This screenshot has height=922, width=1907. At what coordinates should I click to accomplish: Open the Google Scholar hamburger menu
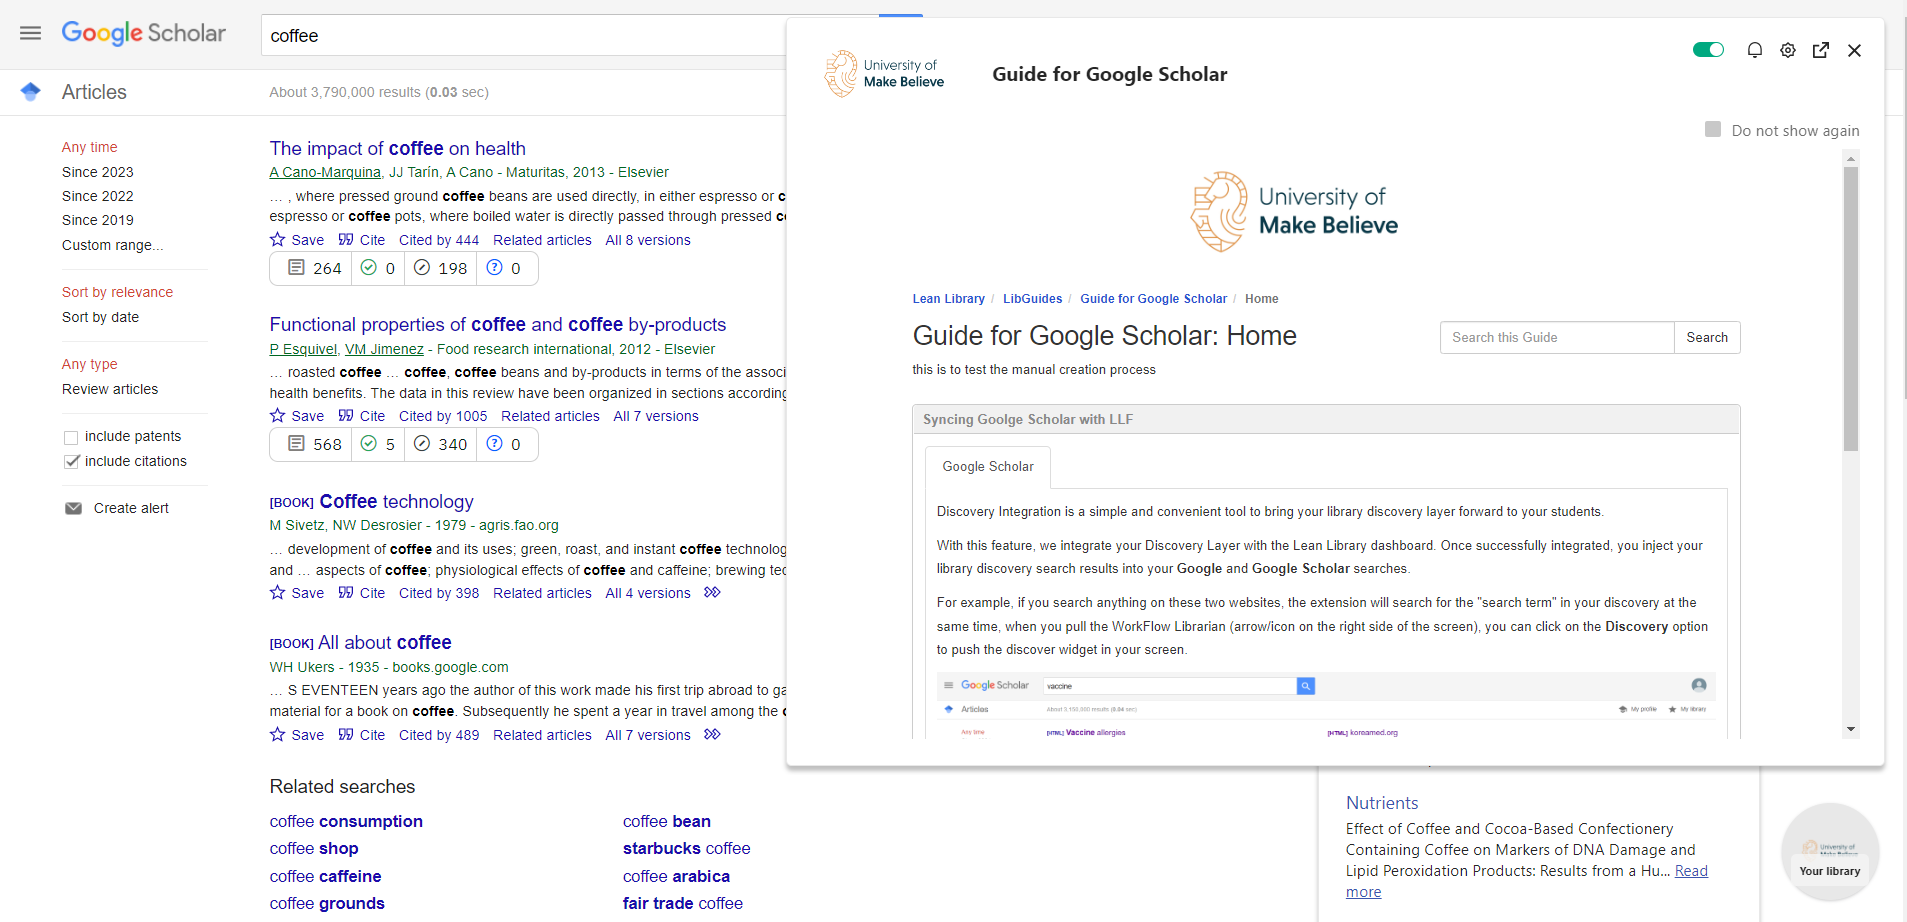click(31, 33)
